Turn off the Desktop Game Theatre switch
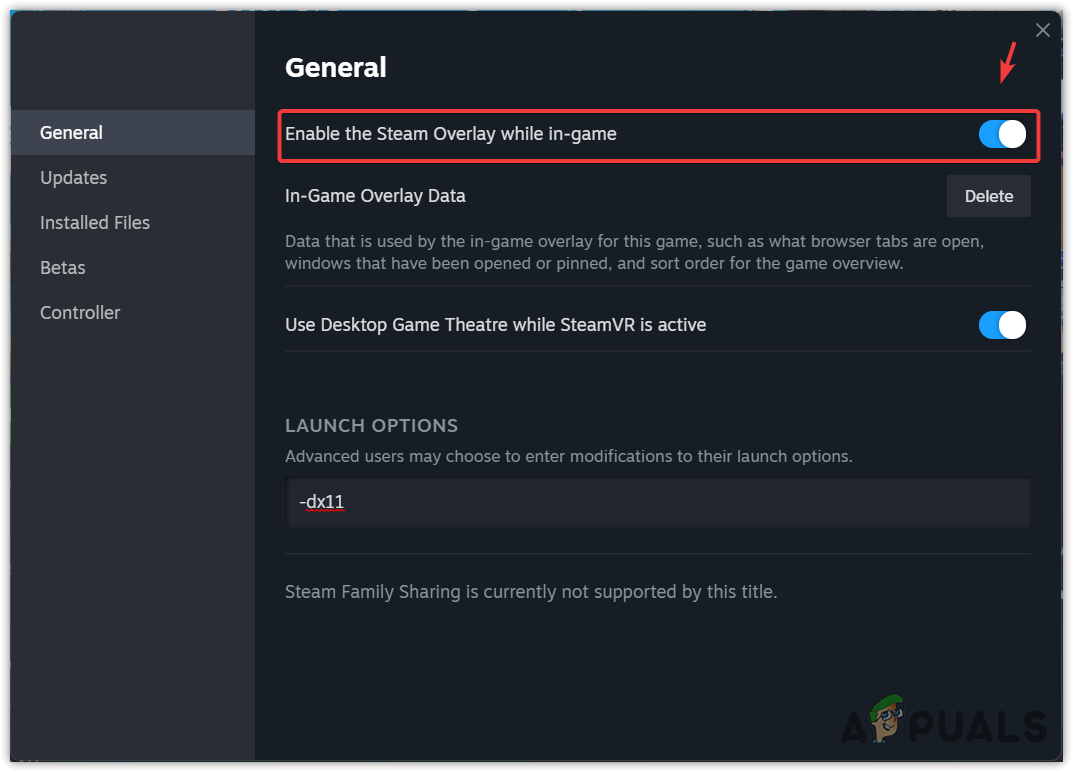1073x772 pixels. tap(1002, 325)
